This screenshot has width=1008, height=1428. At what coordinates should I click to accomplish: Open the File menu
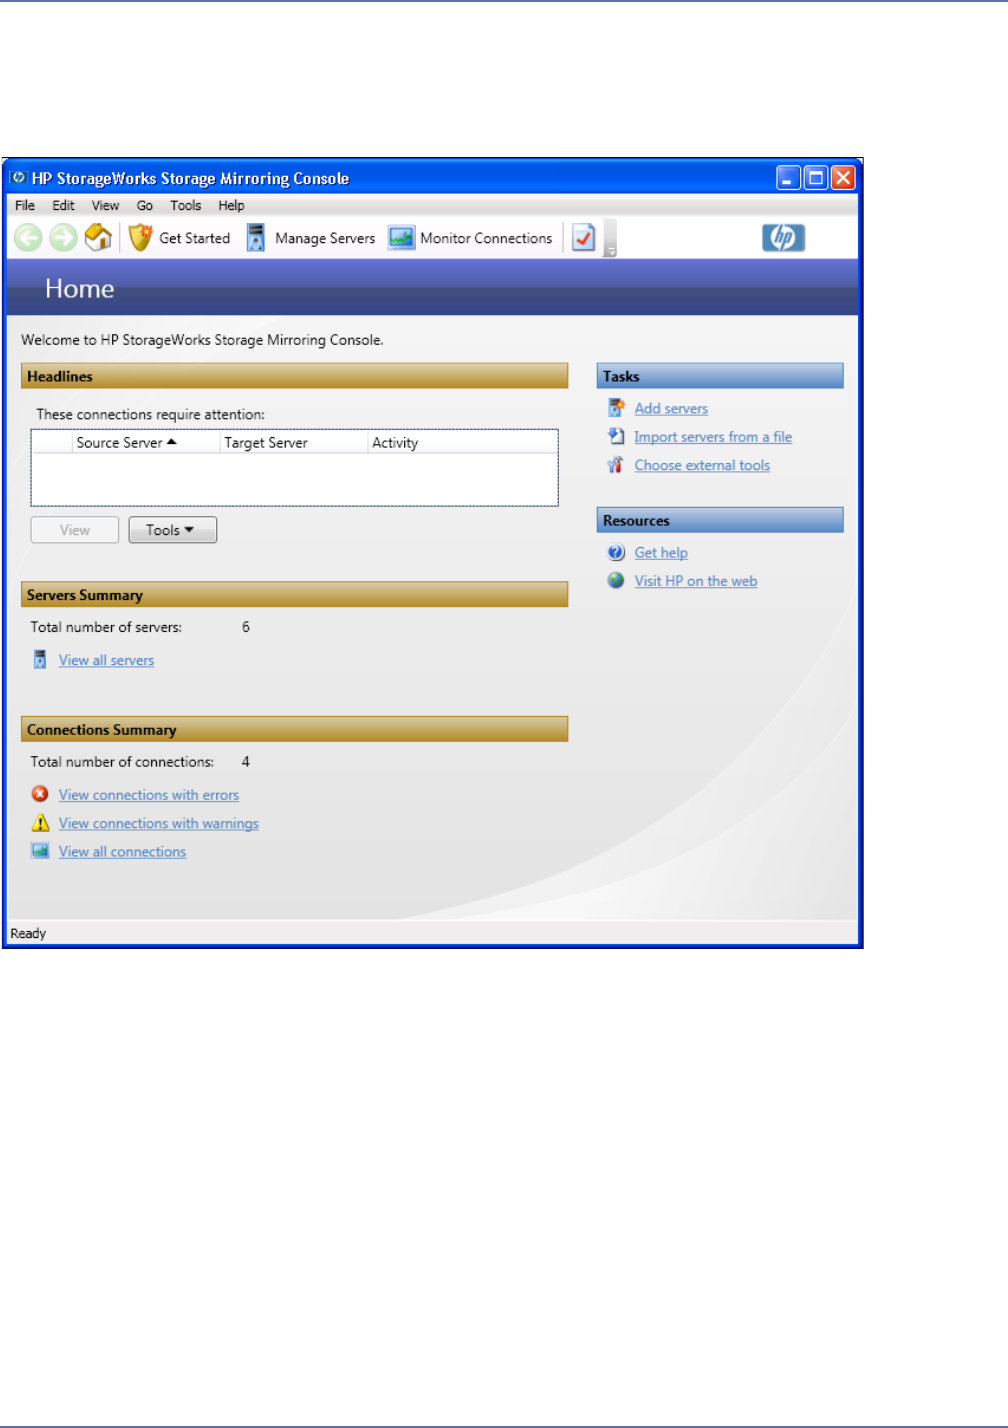click(25, 205)
